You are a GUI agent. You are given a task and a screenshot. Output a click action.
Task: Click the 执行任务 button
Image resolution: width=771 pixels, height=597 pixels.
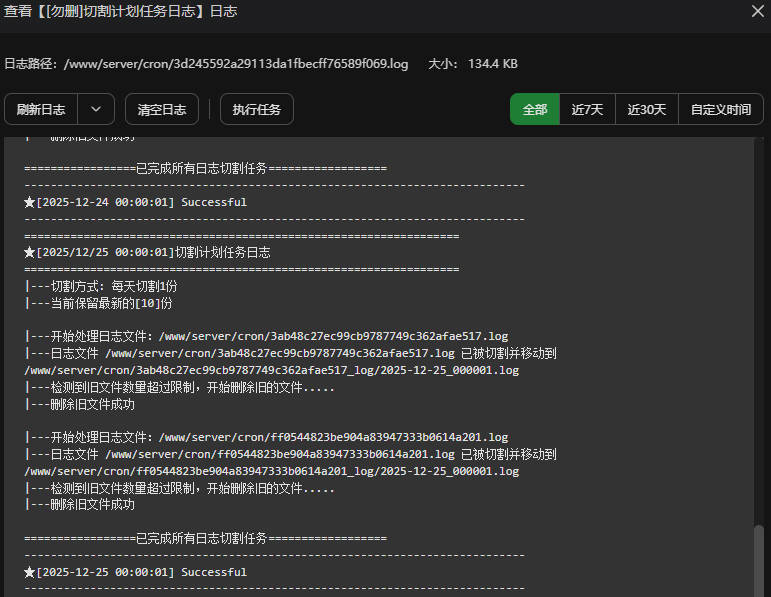click(x=257, y=109)
